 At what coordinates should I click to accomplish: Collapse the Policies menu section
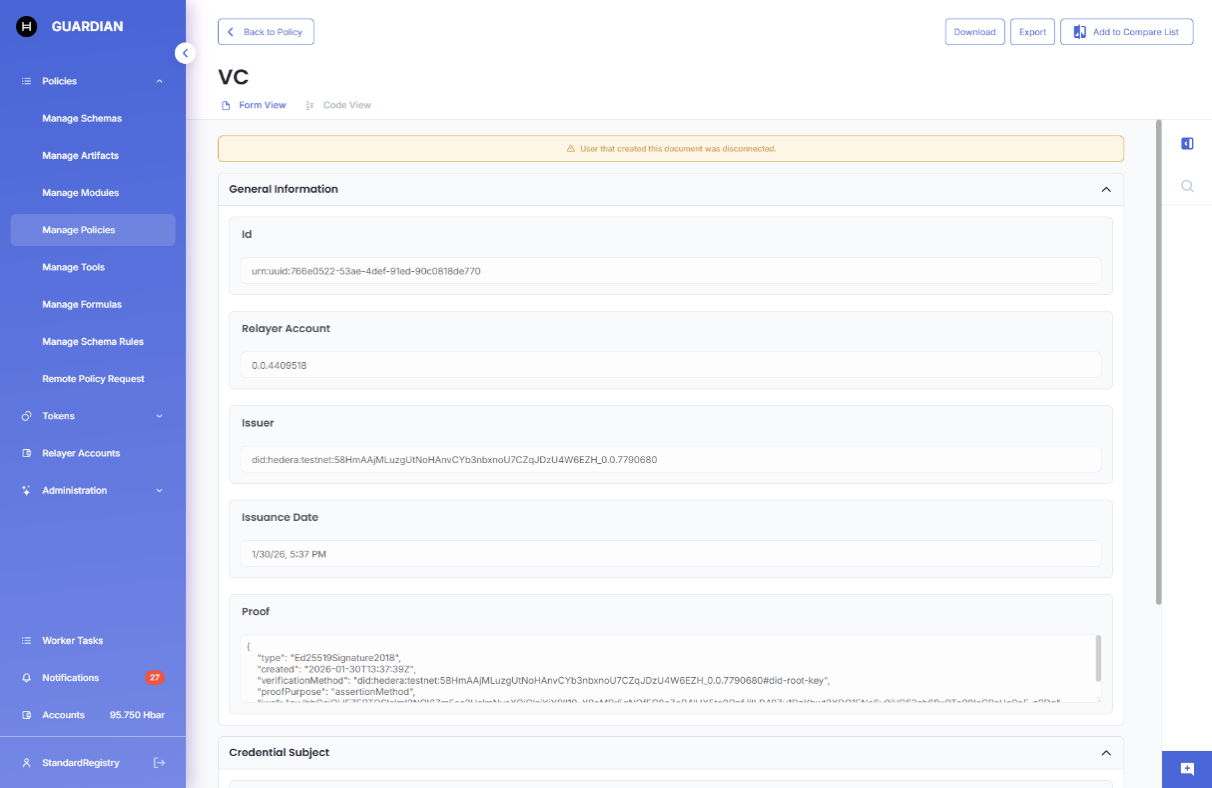pyautogui.click(x=159, y=81)
